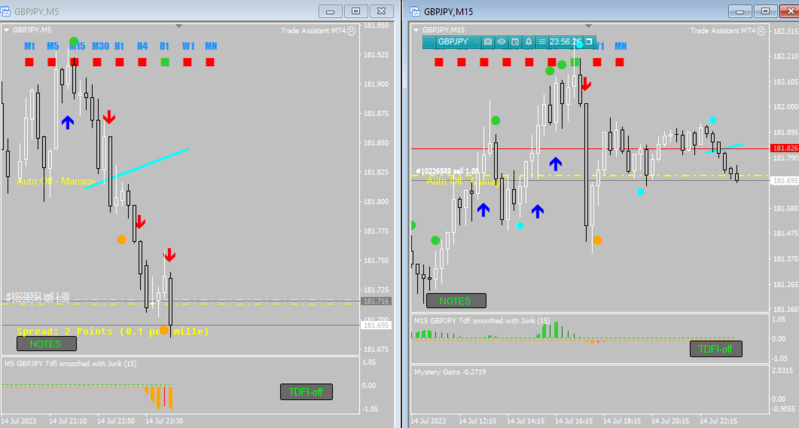Click the orange dot at the M5 chart low

coord(164,330)
